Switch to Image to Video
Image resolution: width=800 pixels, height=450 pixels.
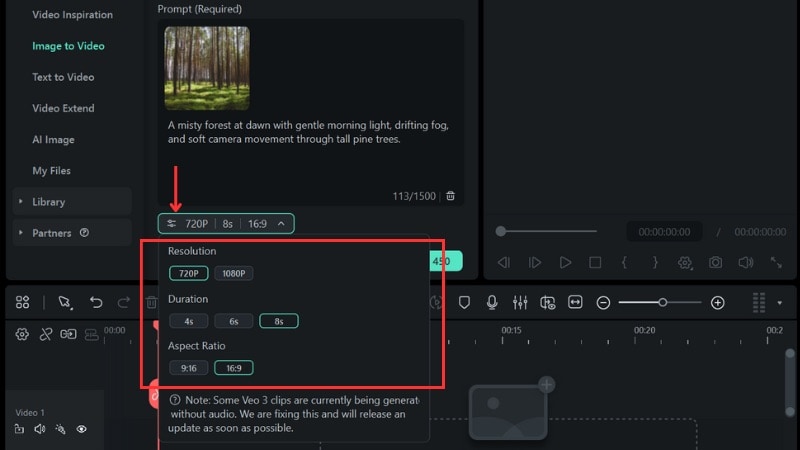(x=68, y=46)
